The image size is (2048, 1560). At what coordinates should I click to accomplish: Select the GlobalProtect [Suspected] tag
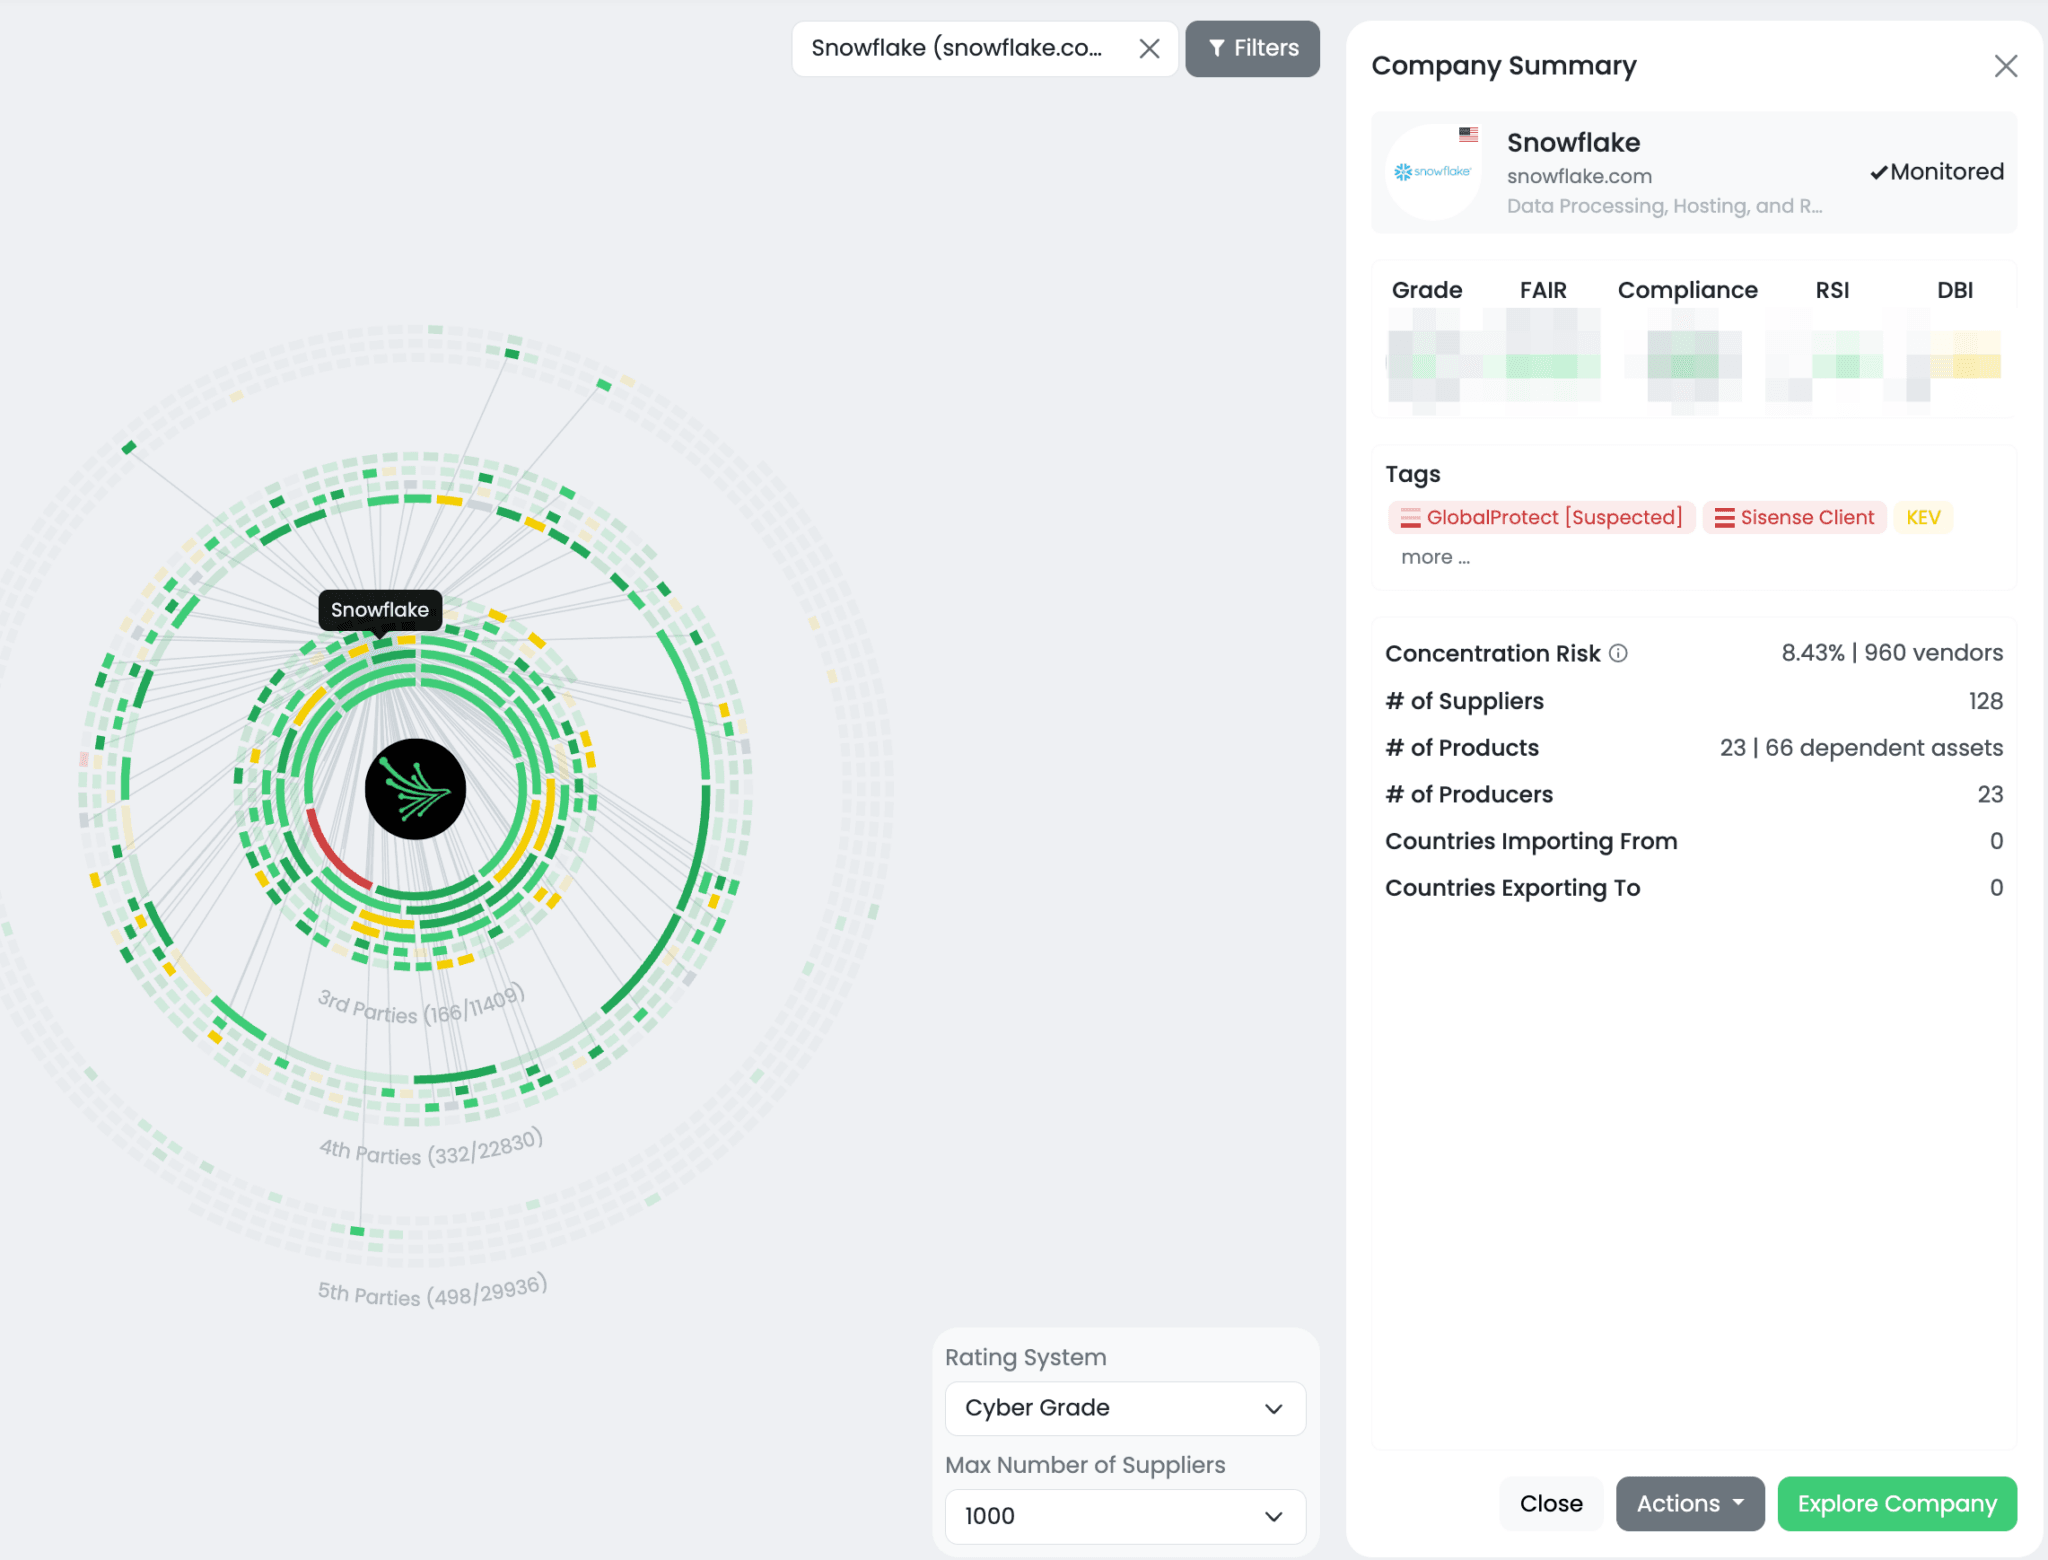point(1541,517)
